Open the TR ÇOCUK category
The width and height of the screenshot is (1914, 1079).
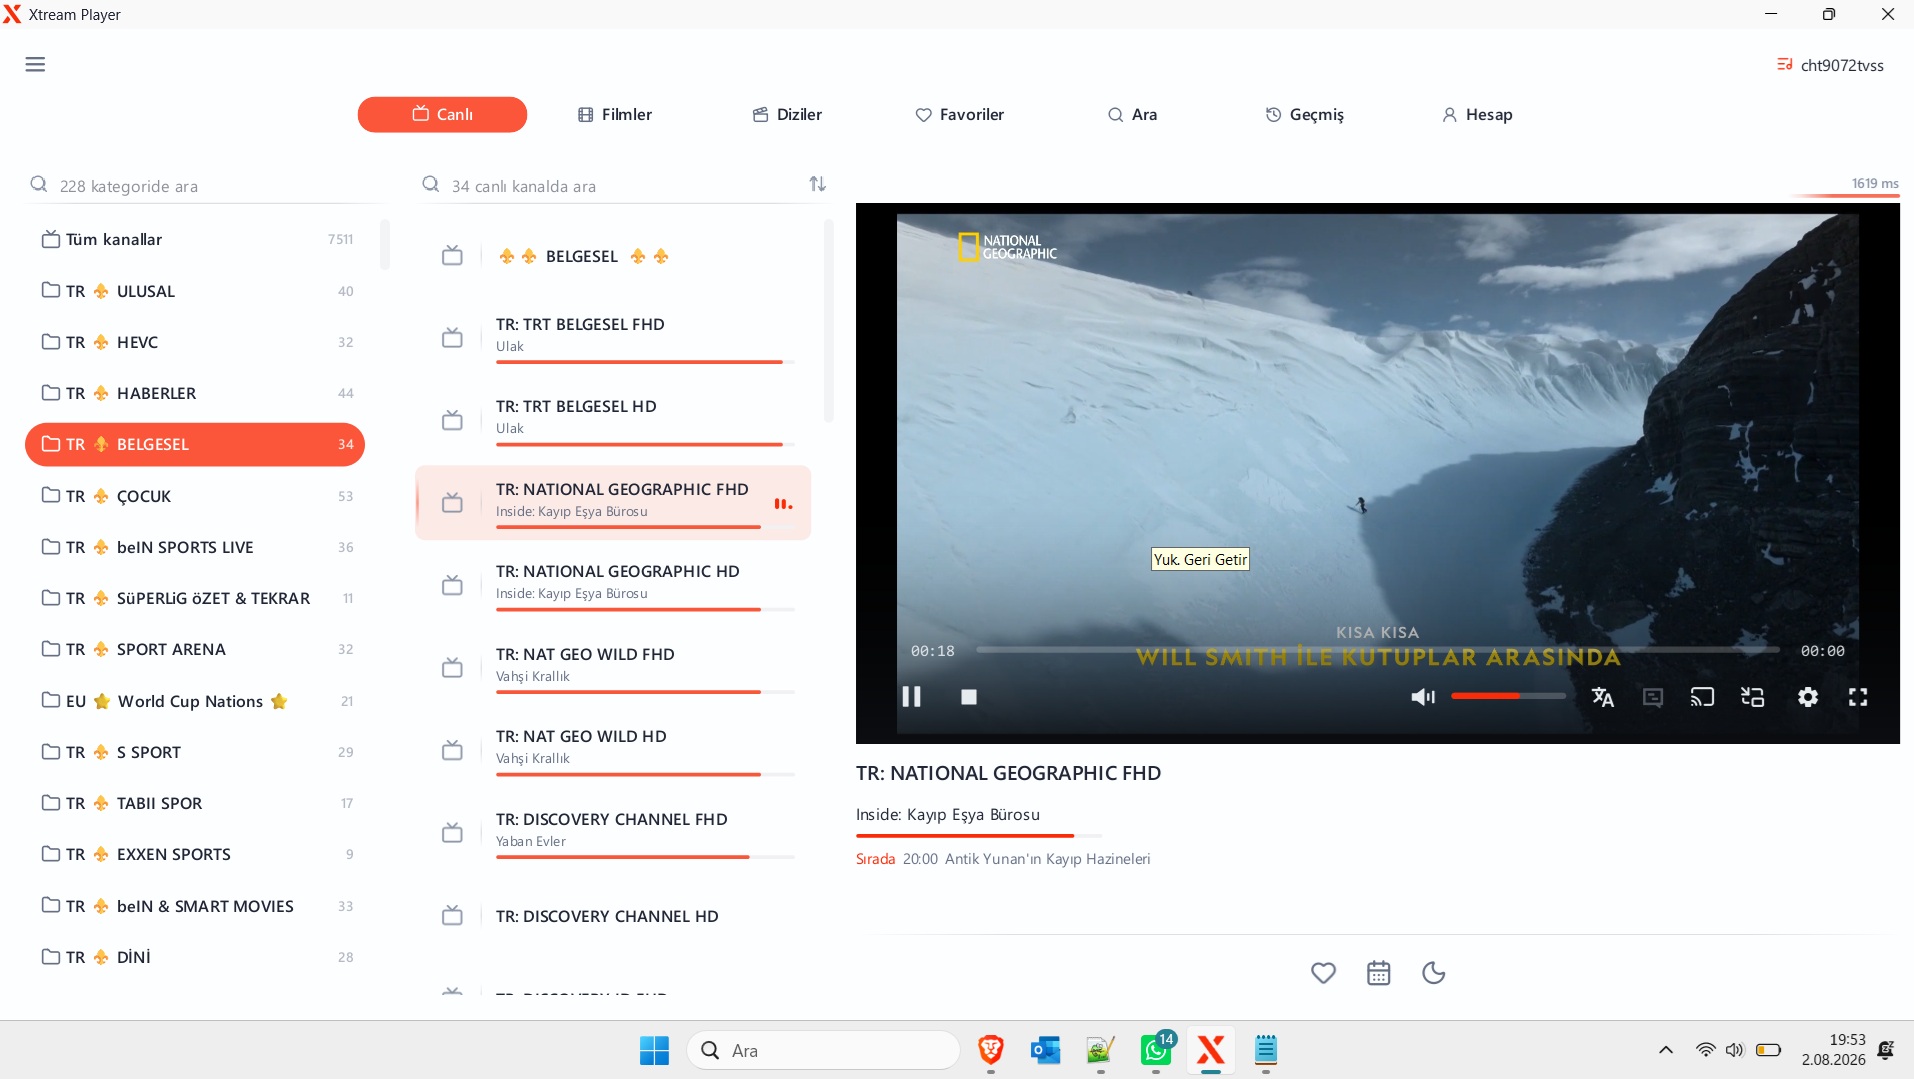[195, 496]
